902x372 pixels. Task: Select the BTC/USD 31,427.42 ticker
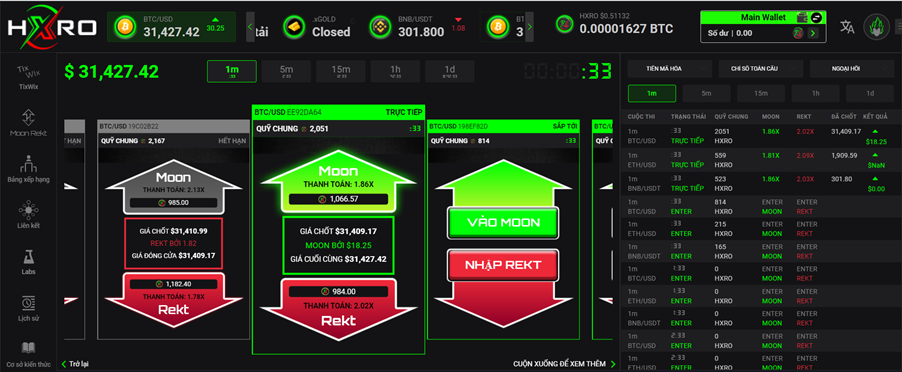coord(171,27)
